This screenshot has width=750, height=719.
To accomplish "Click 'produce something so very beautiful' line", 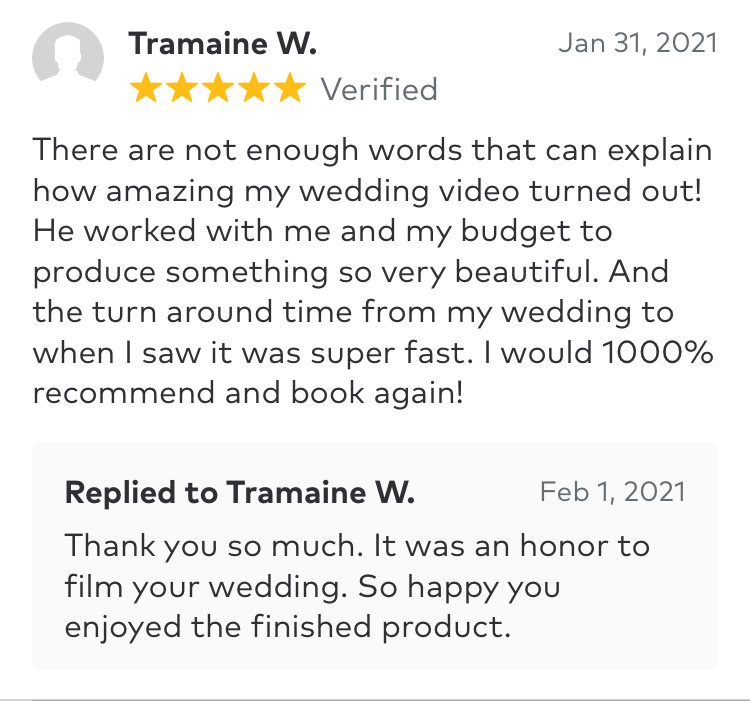I will pos(350,272).
